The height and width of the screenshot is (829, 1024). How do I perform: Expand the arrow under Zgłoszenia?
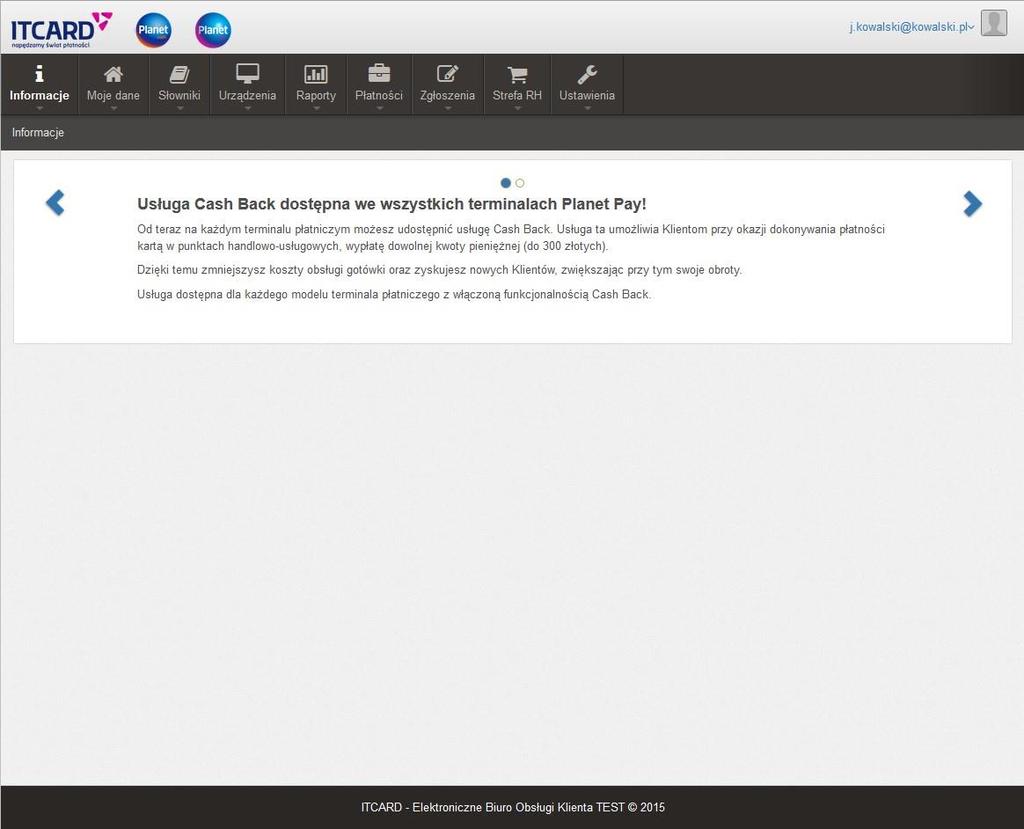448,108
